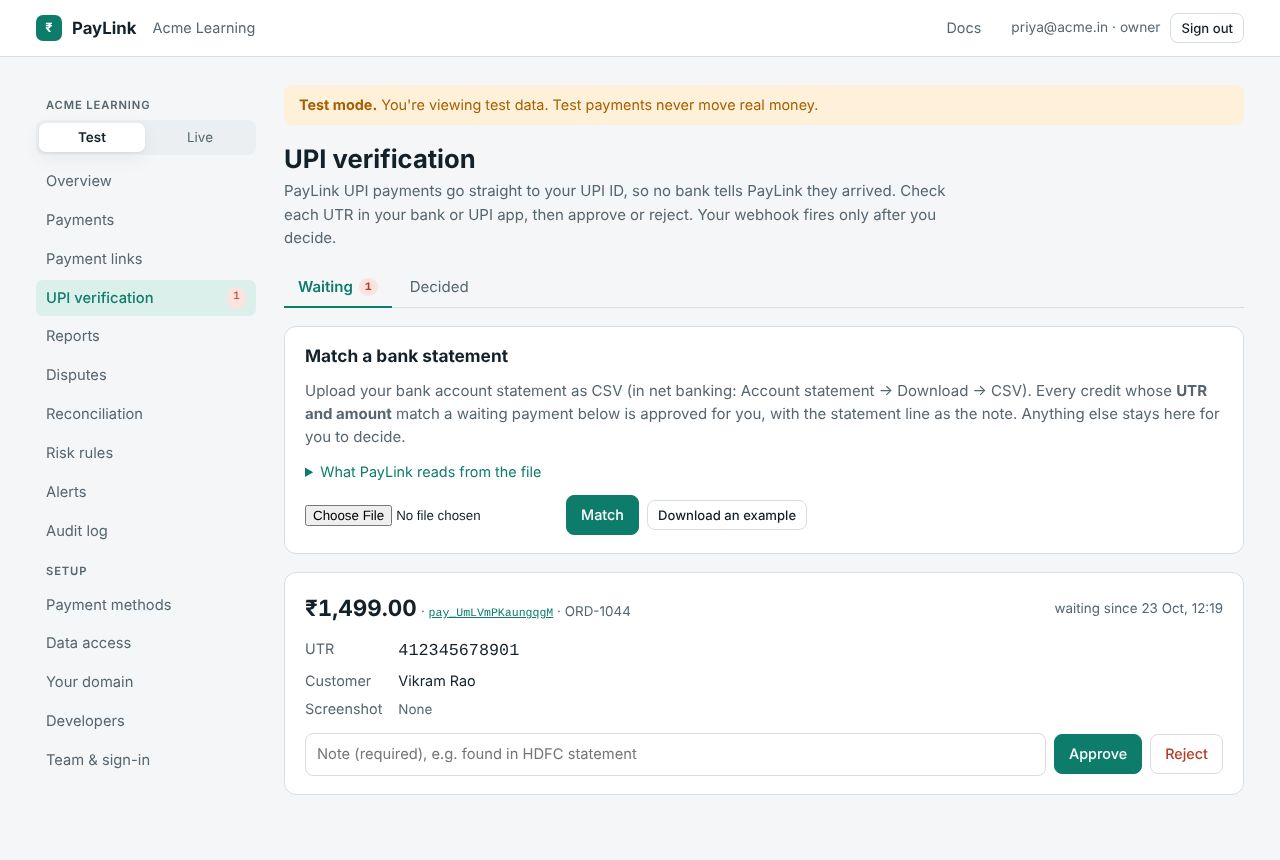Open payment ID pay_UmLVmPKaungqgM link
The image size is (1280, 860).
tap(491, 612)
